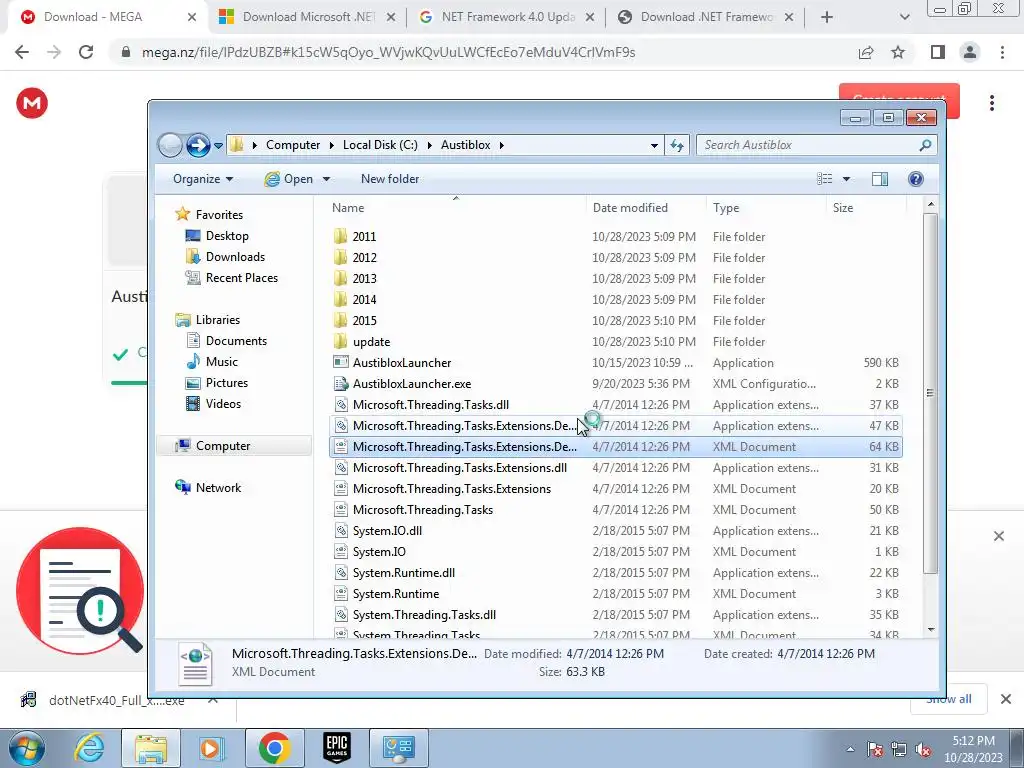Click Local Disk (C:) breadcrumb
The width and height of the screenshot is (1024, 768).
pos(380,145)
